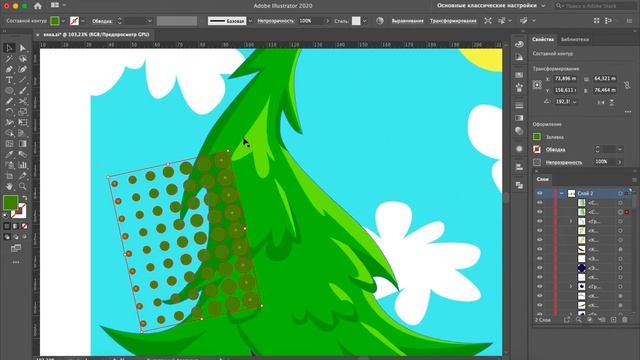
Task: Click the Recolor Artwork wheel icon
Action: [380, 21]
